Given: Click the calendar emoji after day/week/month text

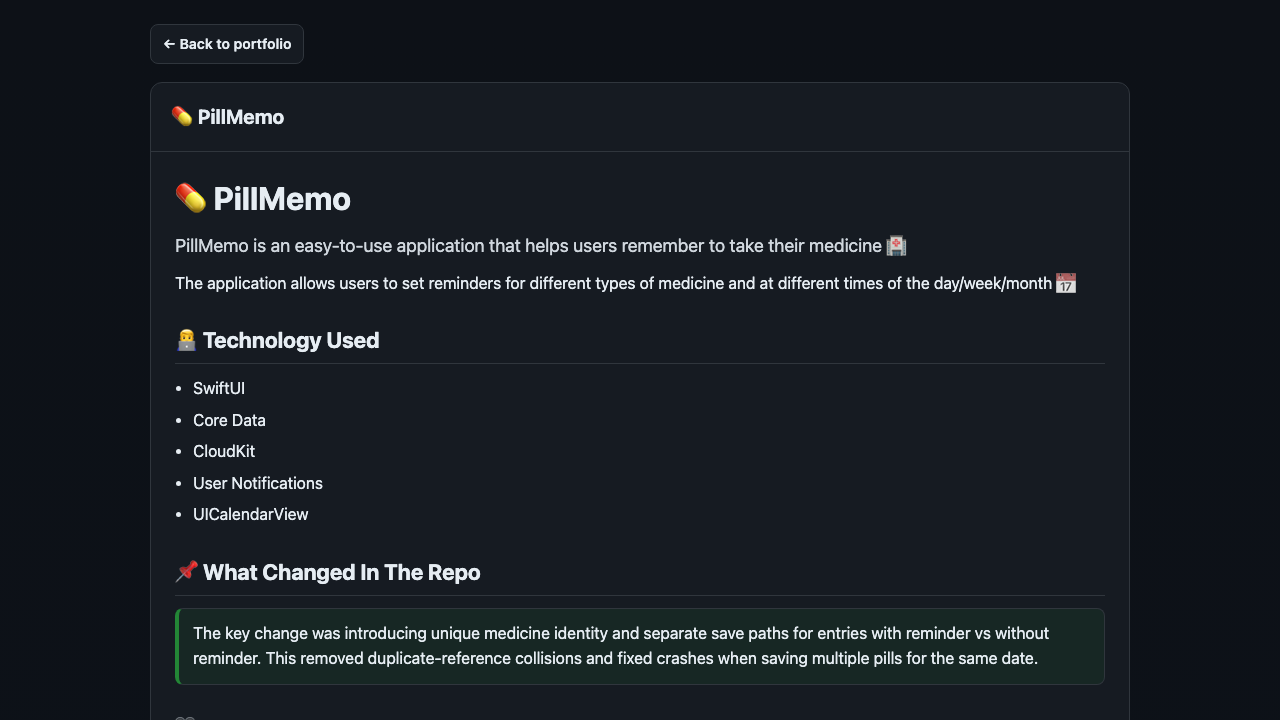Looking at the screenshot, I should (x=1064, y=283).
